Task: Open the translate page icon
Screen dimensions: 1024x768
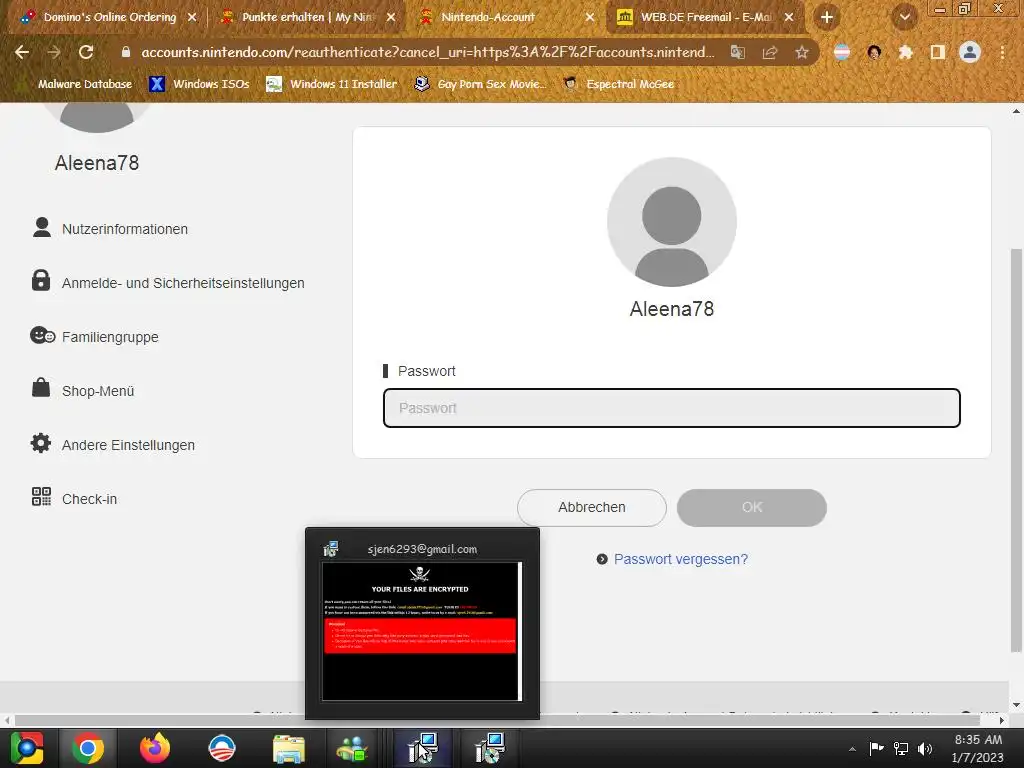Action: pos(737,52)
